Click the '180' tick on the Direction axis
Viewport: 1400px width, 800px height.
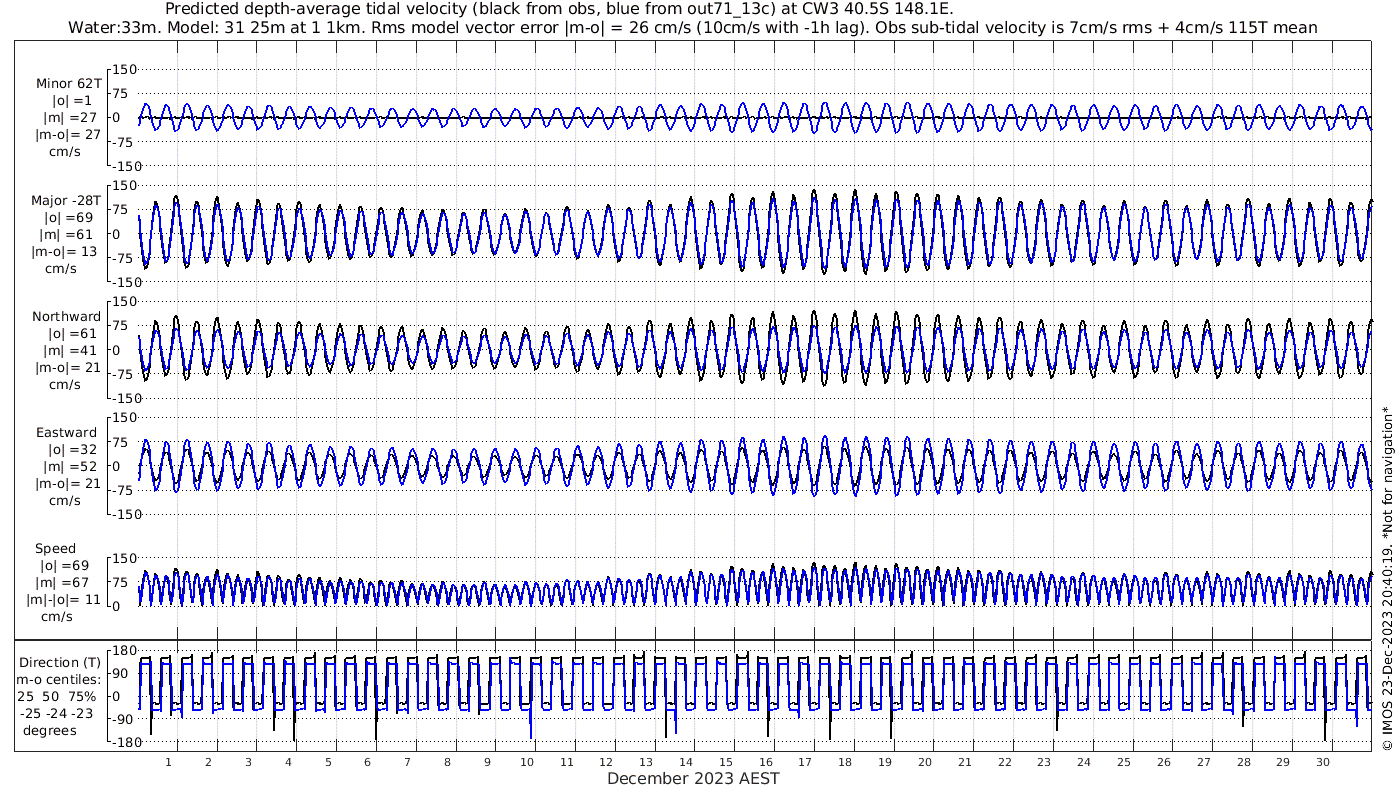pos(124,650)
